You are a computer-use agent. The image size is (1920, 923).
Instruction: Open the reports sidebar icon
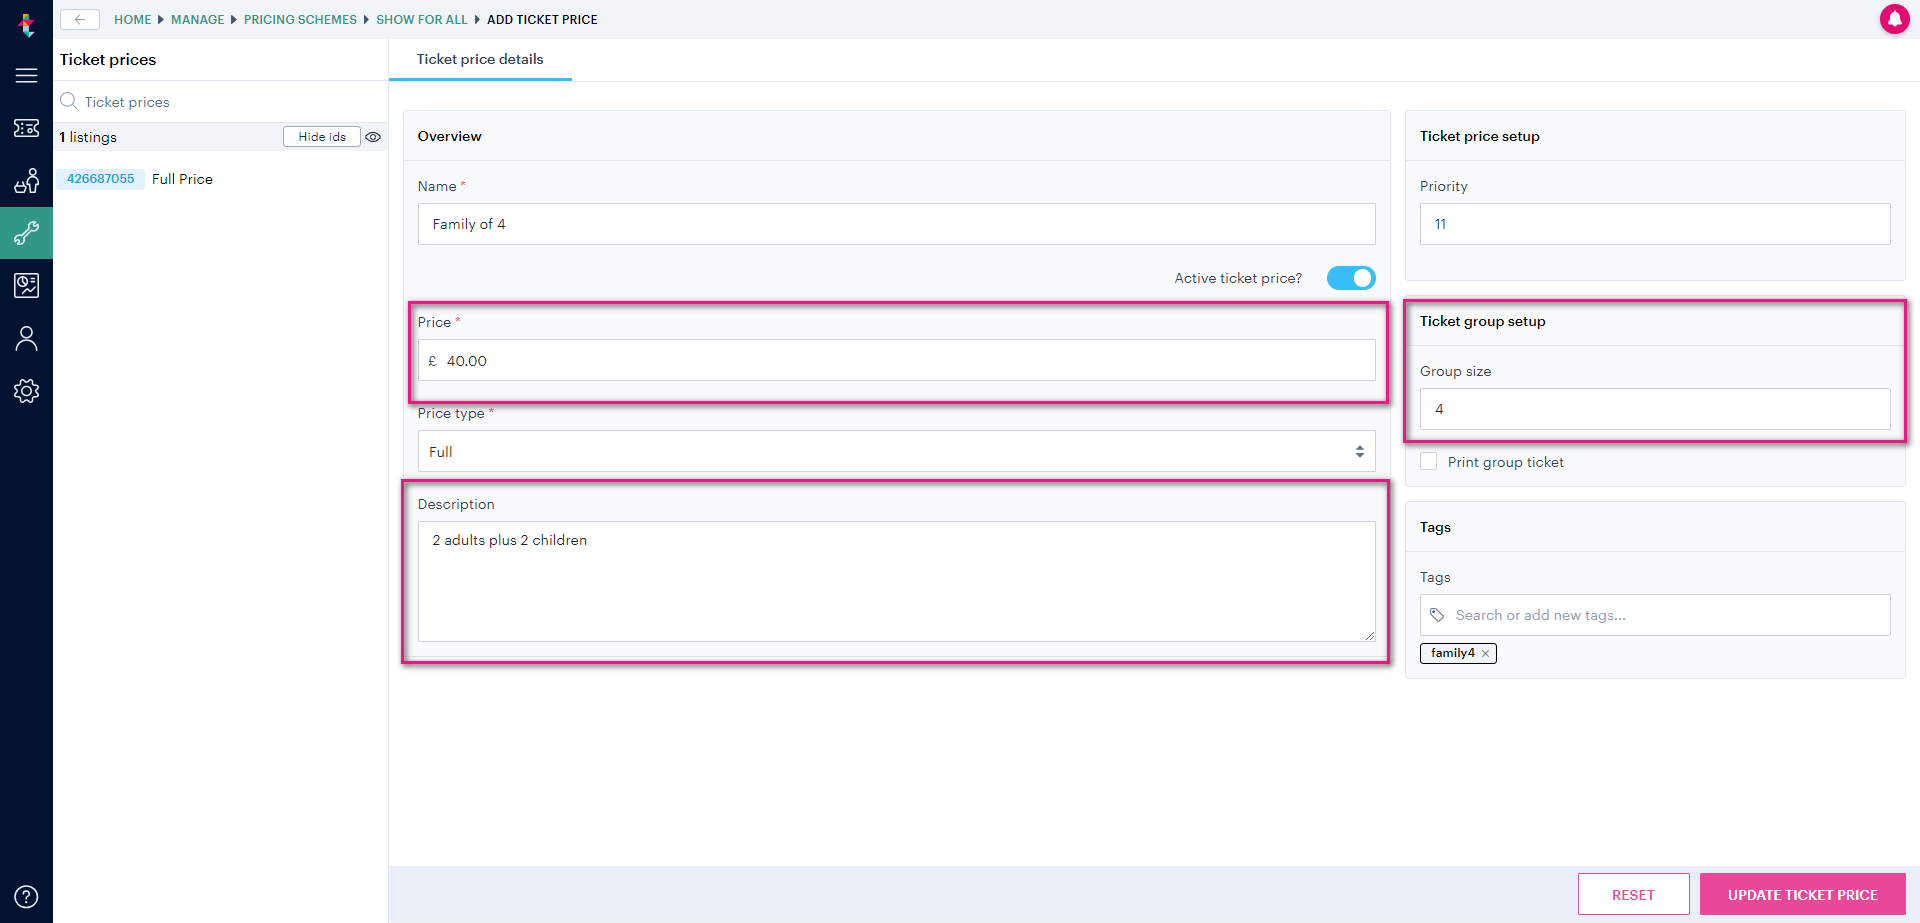pos(27,286)
